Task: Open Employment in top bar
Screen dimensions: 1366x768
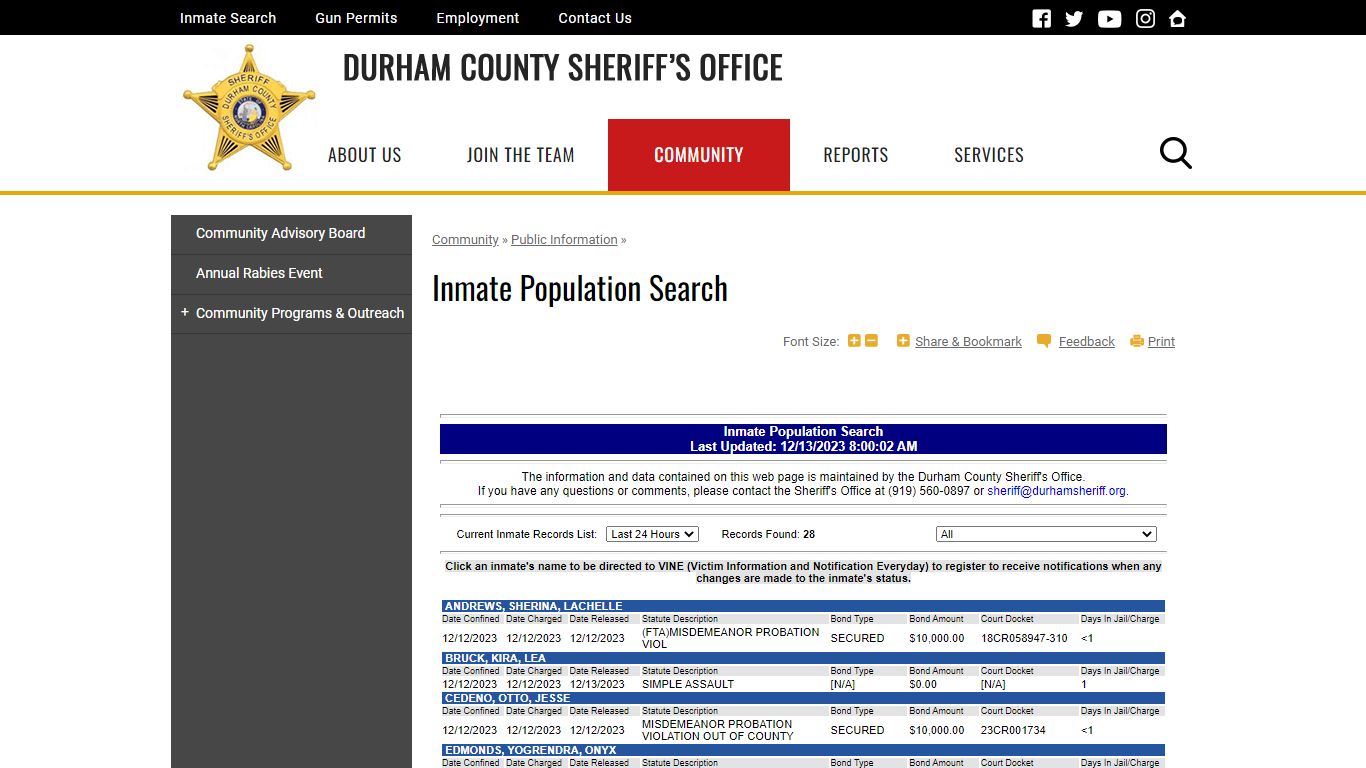Action: [478, 18]
